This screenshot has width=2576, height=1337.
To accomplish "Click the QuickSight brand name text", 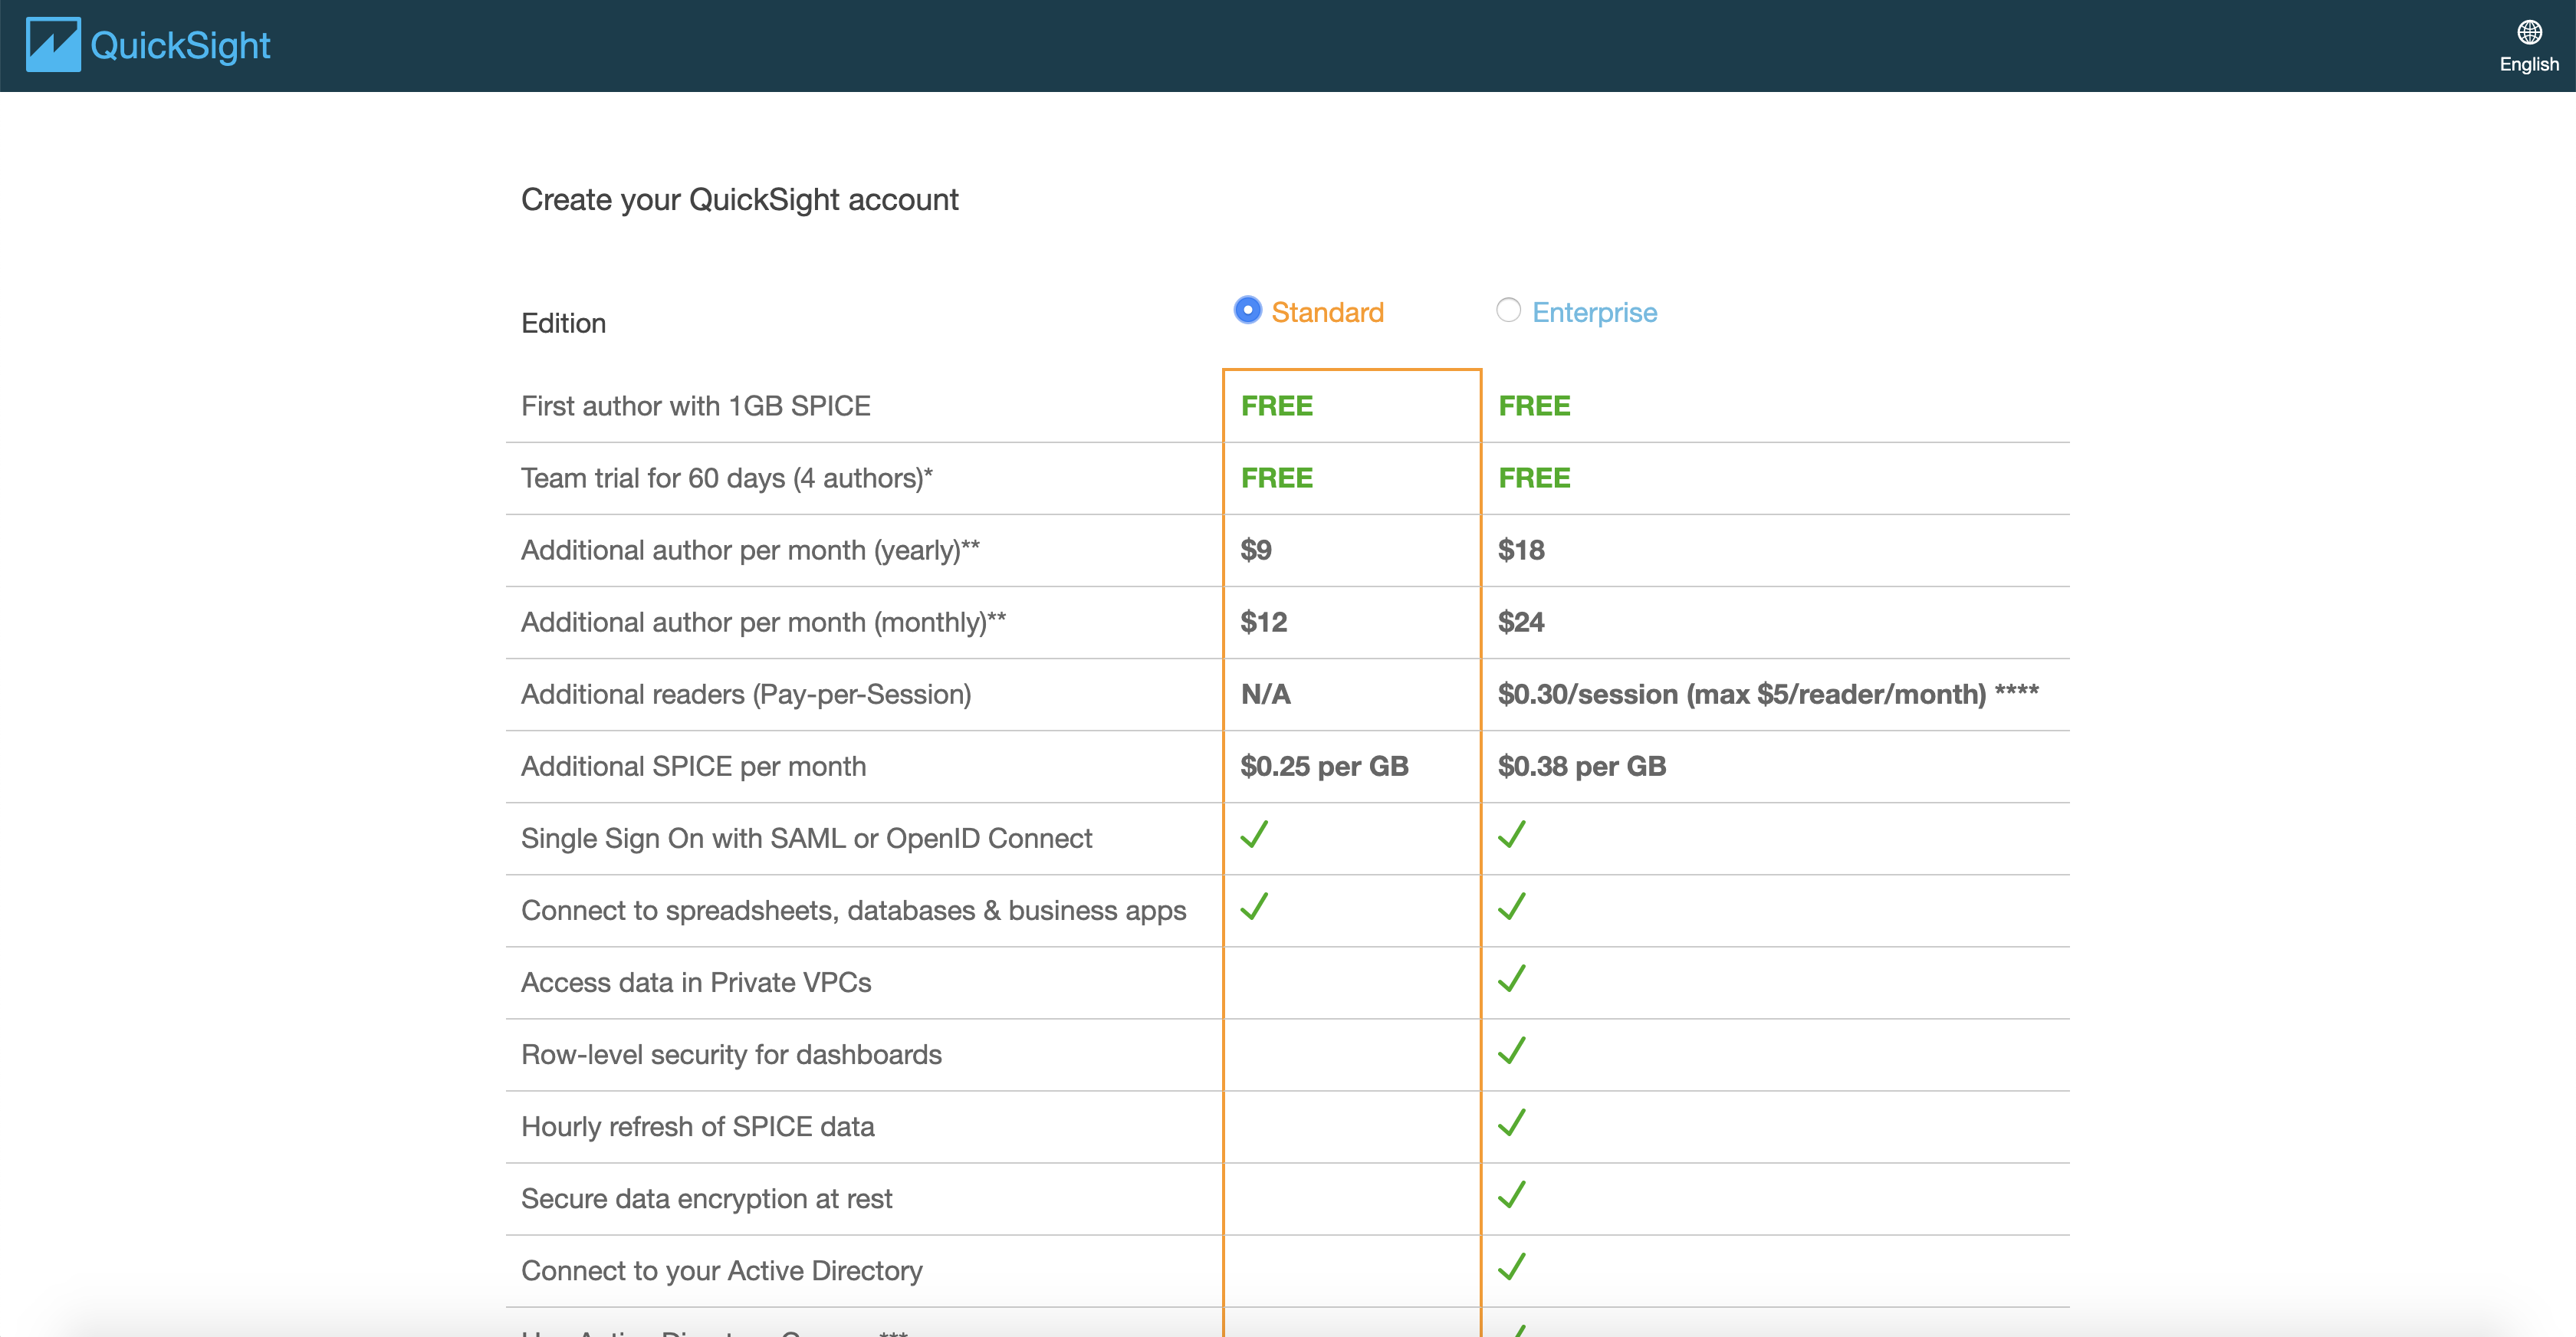I will (x=180, y=46).
